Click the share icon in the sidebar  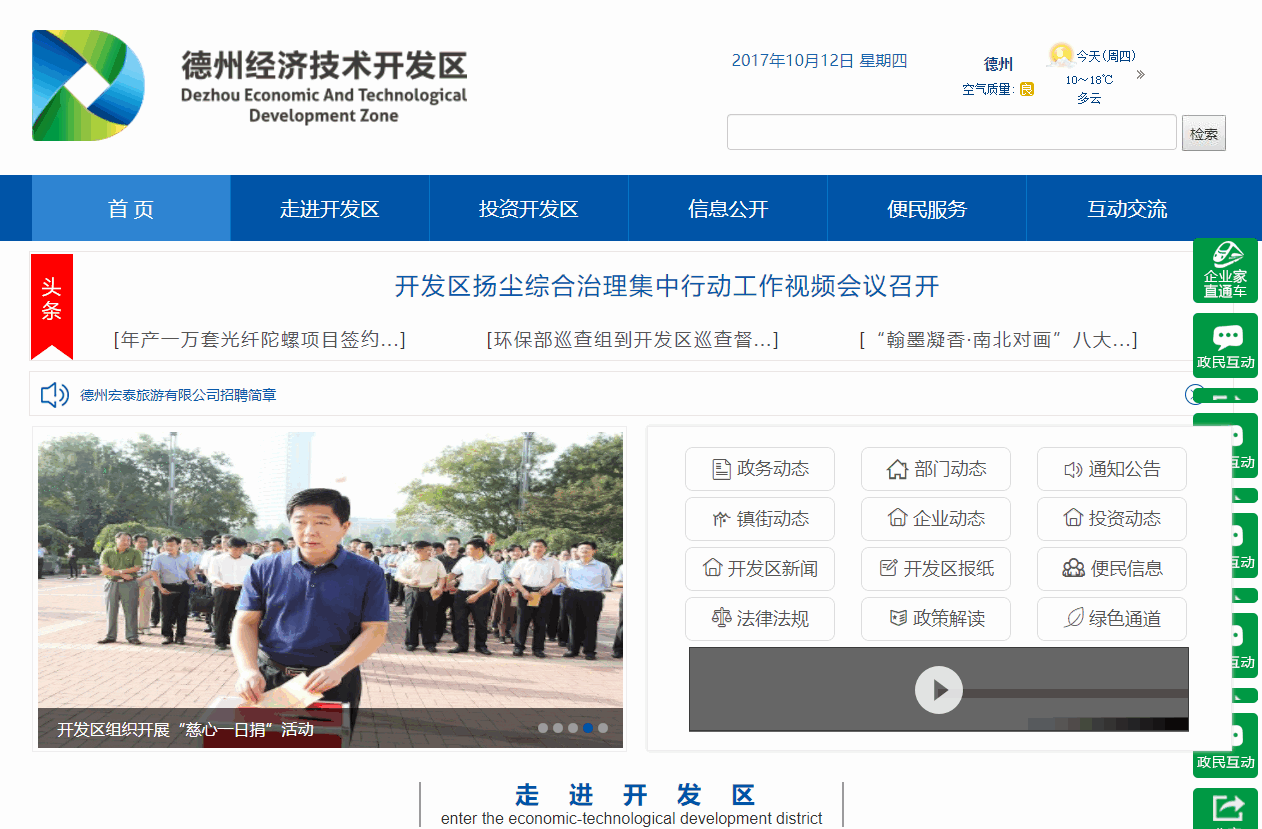tap(1225, 809)
